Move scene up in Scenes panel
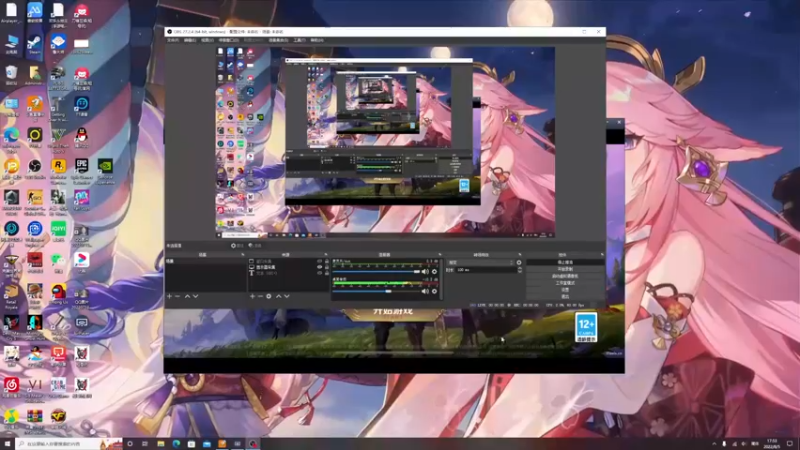This screenshot has width=800, height=450. (187, 296)
